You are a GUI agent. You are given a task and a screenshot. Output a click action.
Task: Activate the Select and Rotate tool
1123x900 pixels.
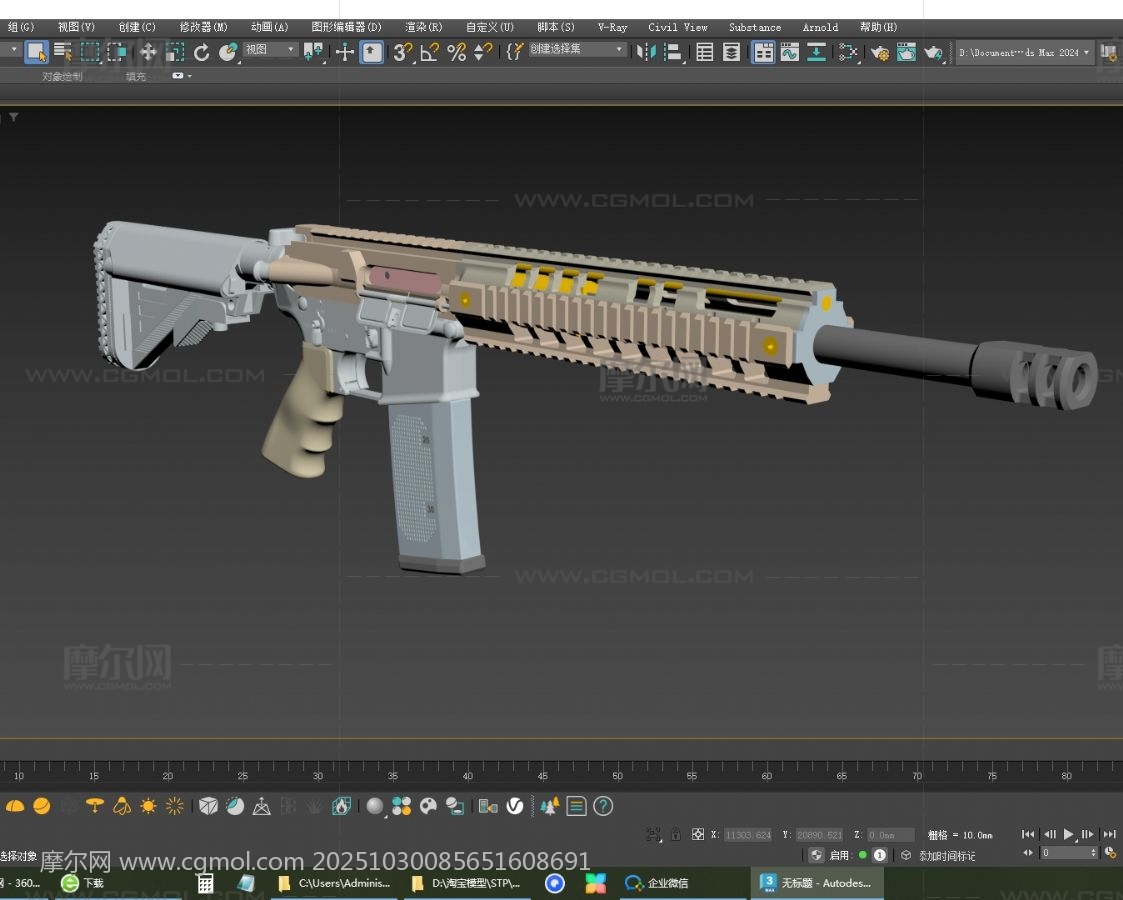coord(202,52)
